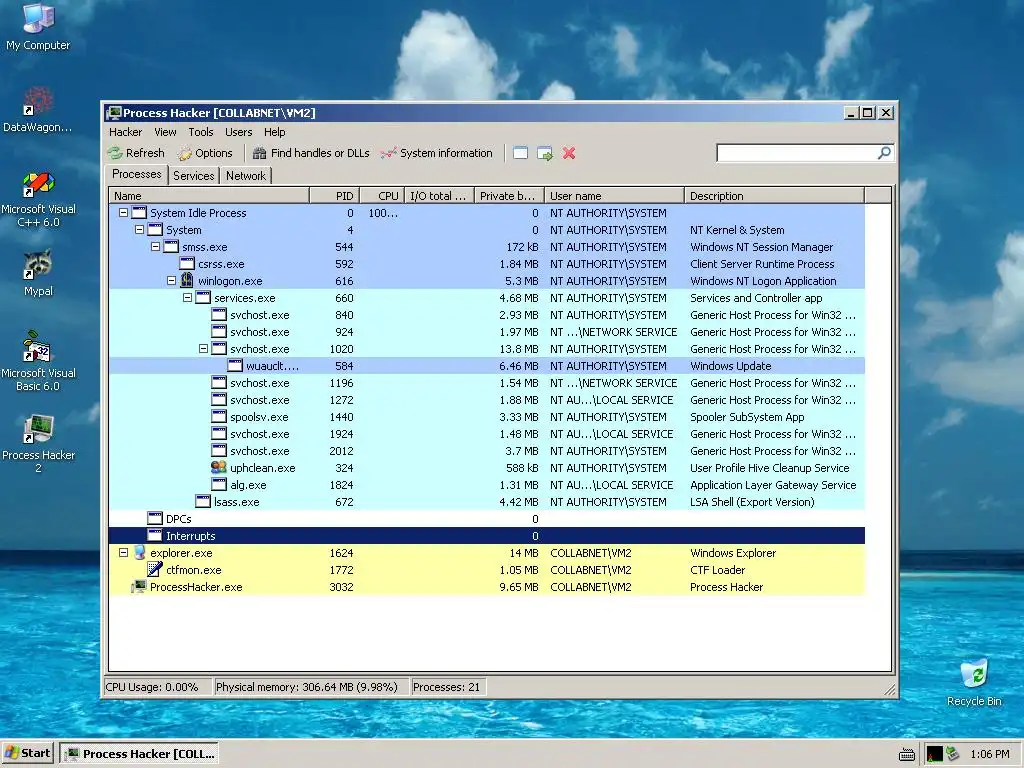Open System information

436,153
